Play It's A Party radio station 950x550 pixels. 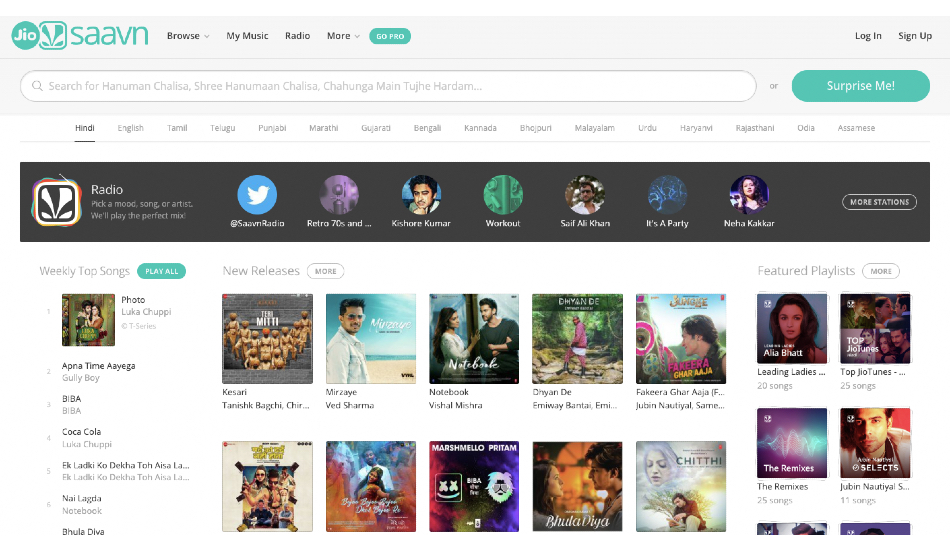click(667, 195)
